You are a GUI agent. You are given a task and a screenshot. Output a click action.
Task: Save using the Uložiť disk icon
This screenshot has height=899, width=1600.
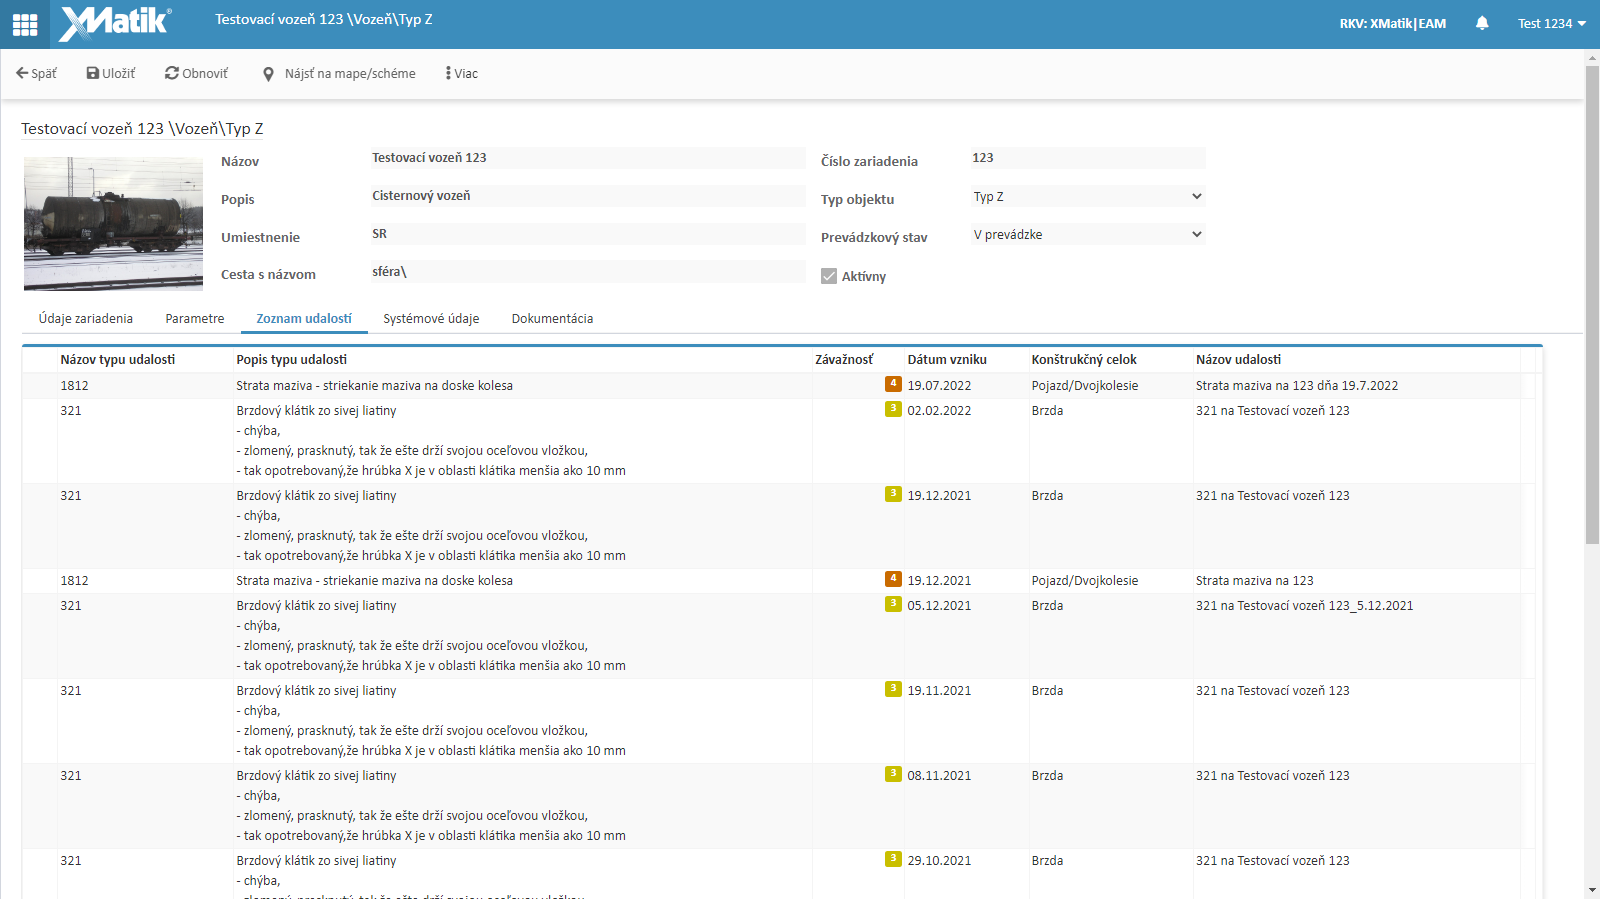pyautogui.click(x=93, y=73)
